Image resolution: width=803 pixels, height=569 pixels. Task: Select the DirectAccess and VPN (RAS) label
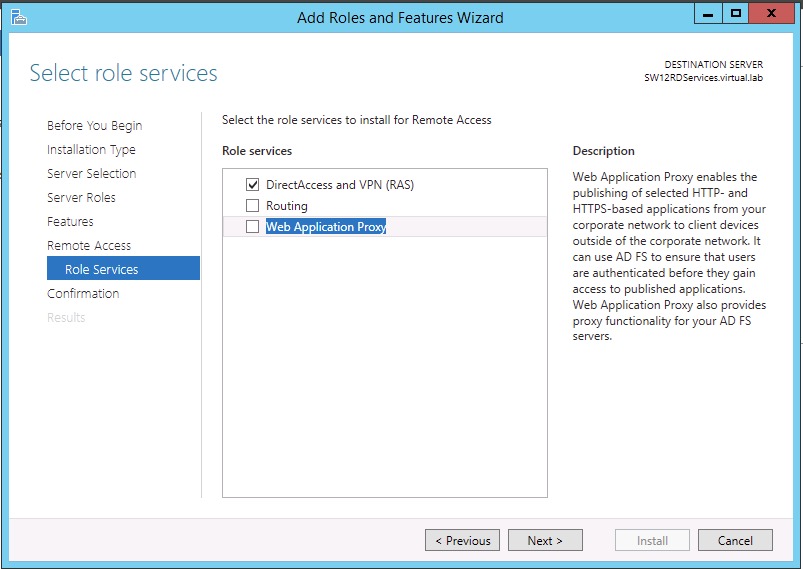click(340, 184)
